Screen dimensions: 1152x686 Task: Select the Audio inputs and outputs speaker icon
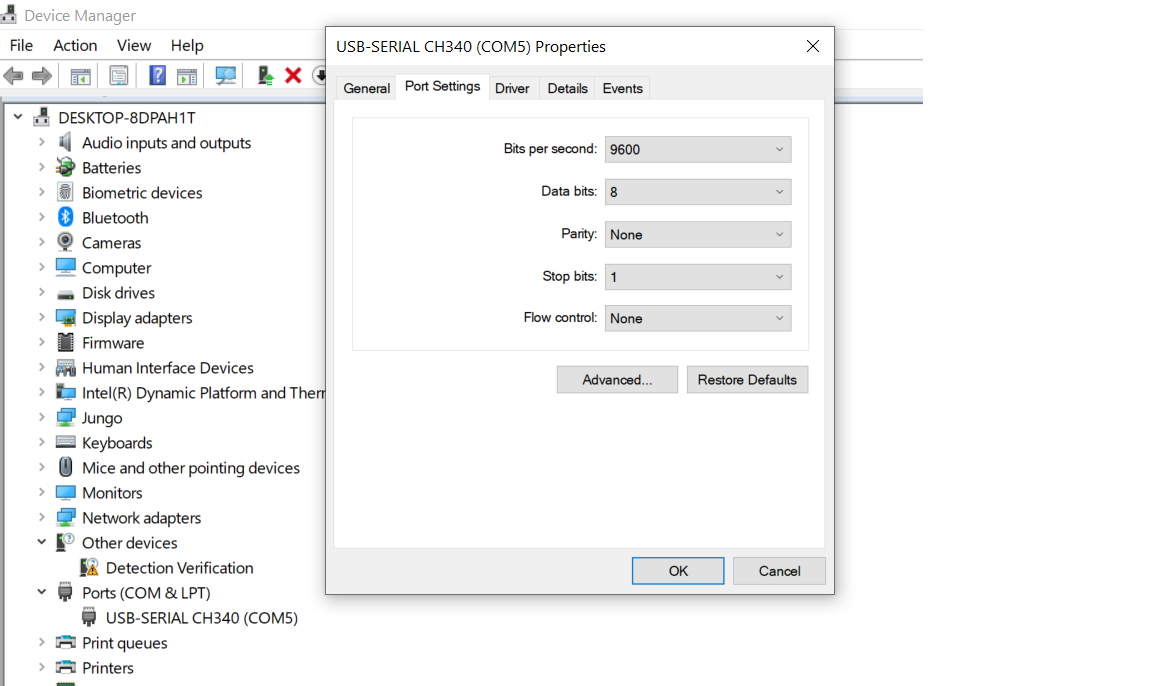[65, 142]
